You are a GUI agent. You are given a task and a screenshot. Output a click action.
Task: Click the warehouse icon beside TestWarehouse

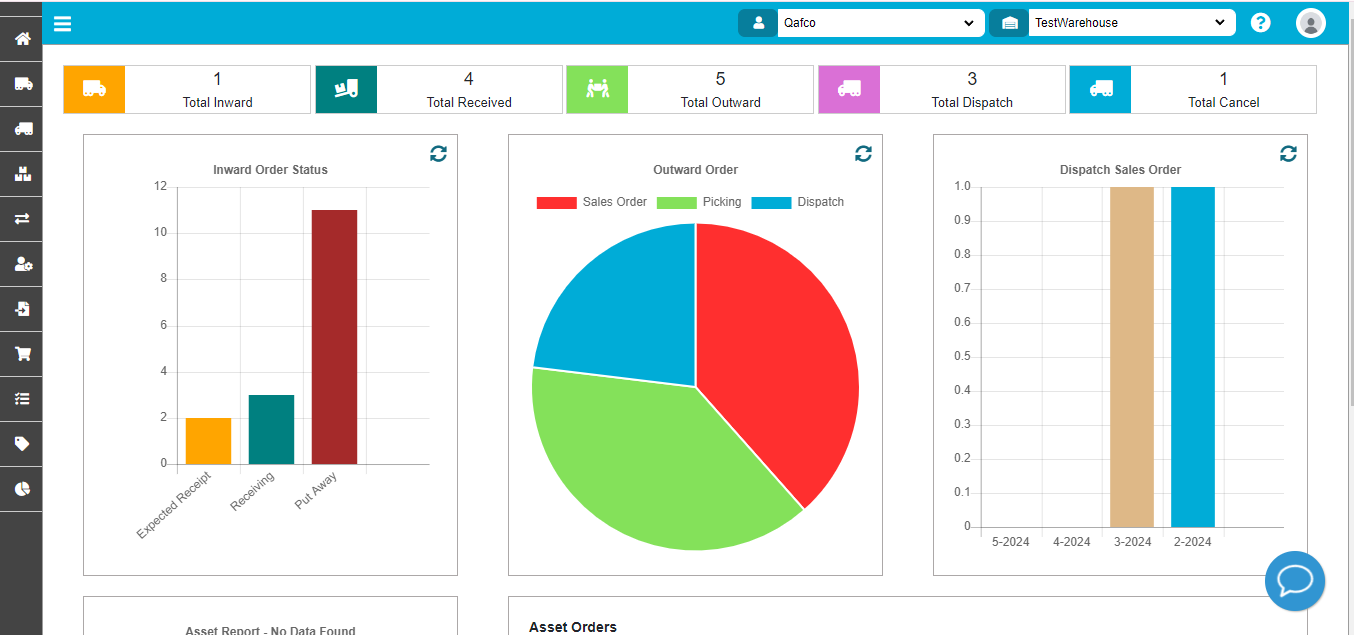1008,22
